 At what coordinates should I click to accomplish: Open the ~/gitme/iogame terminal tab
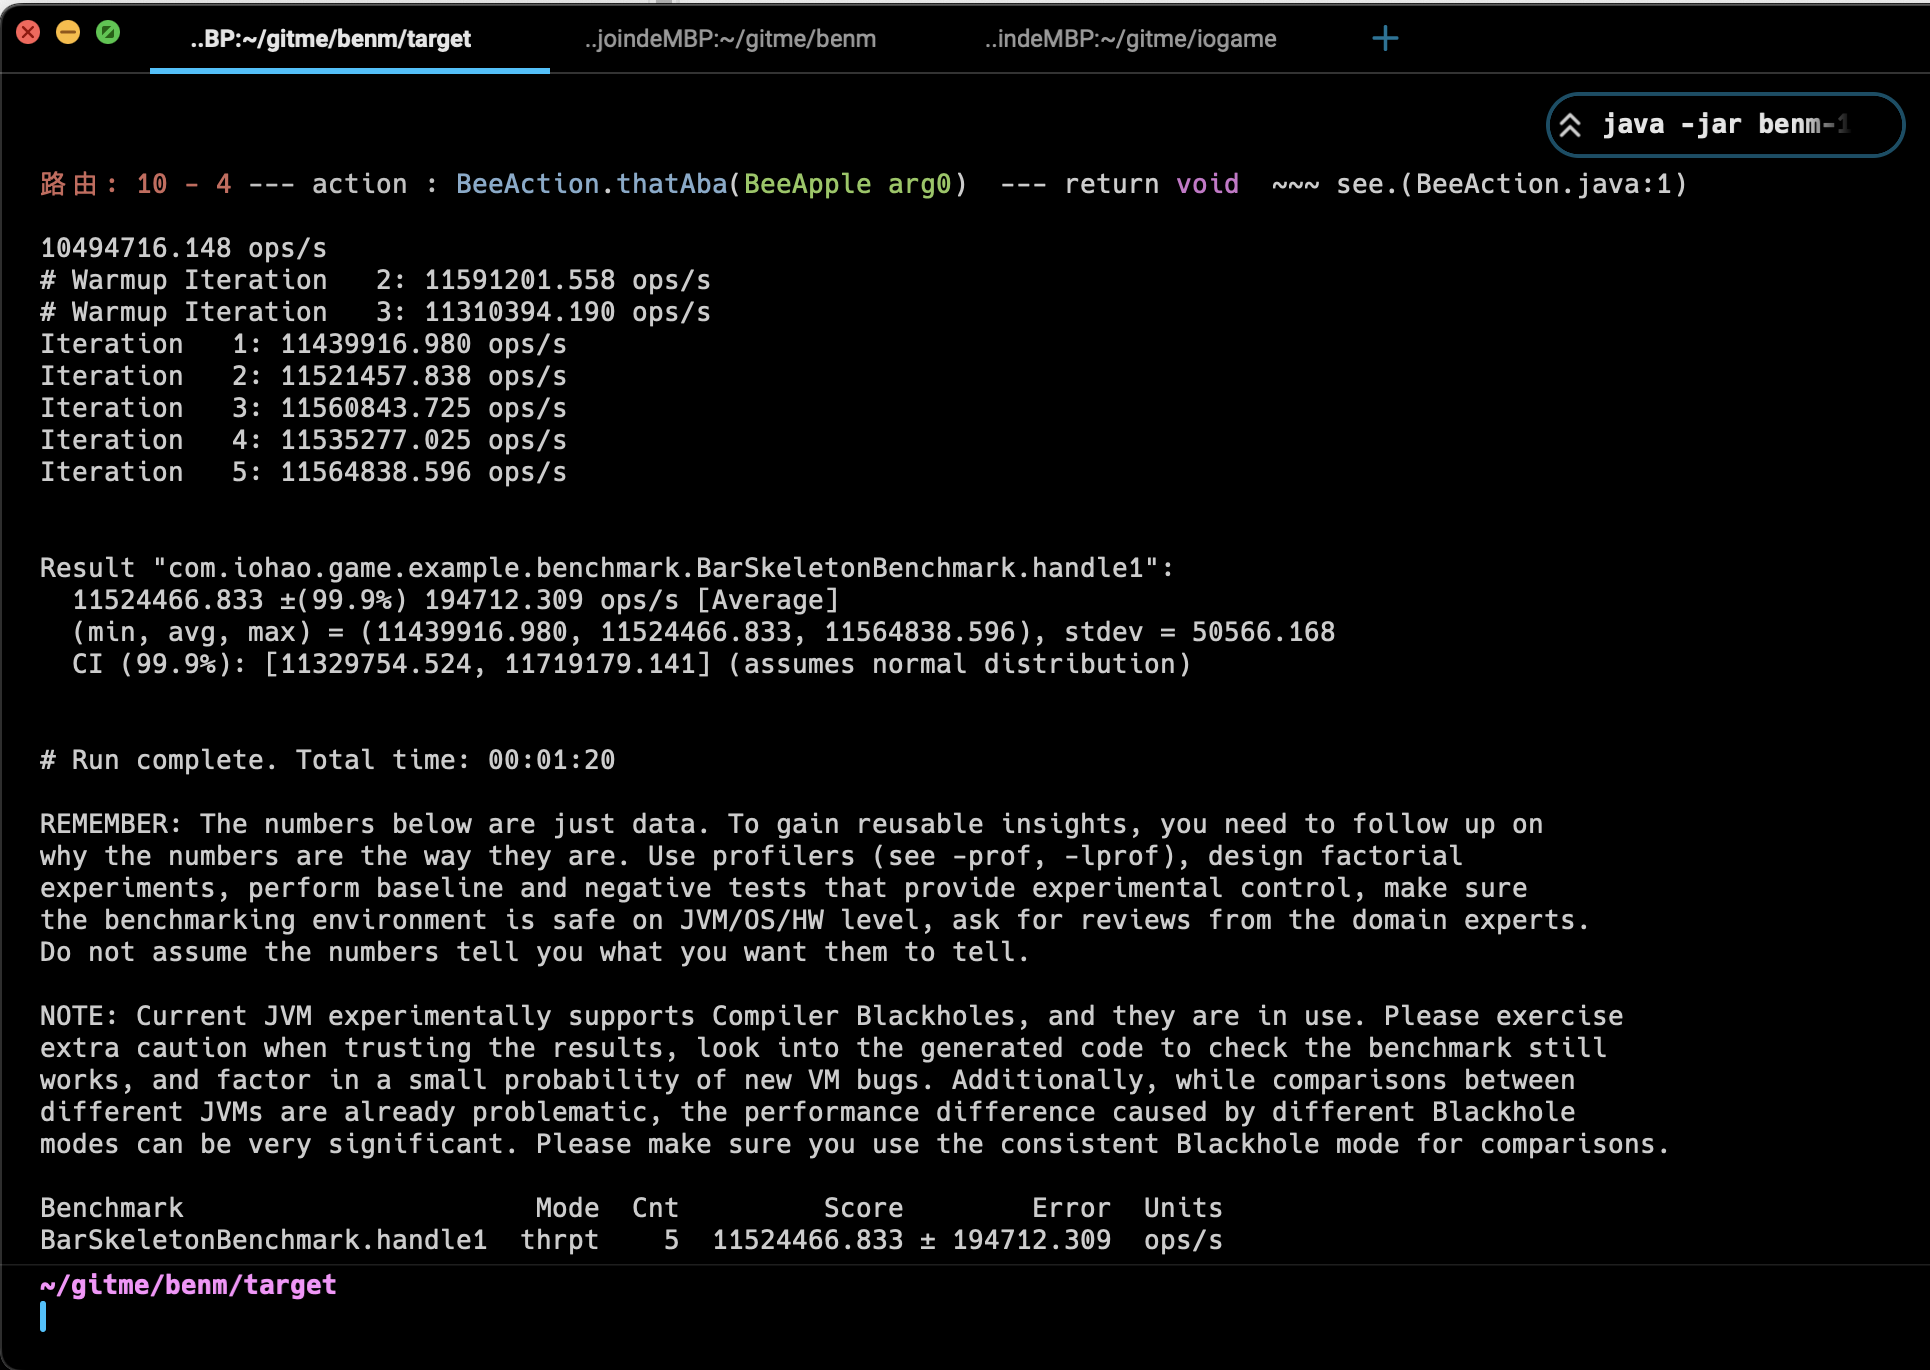pyautogui.click(x=1130, y=39)
